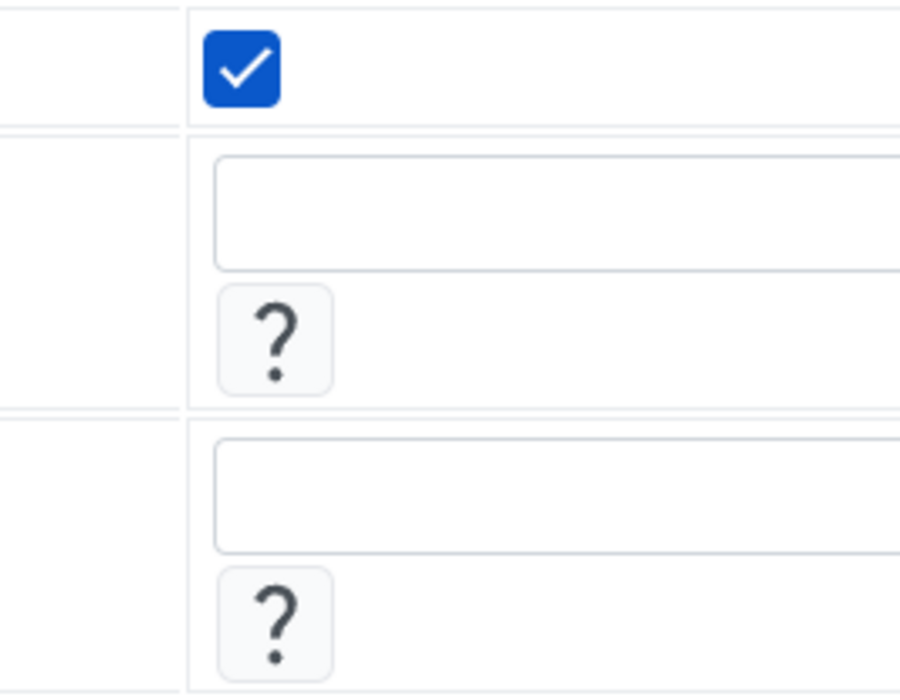Activate the text box in the middle row

point(557,213)
